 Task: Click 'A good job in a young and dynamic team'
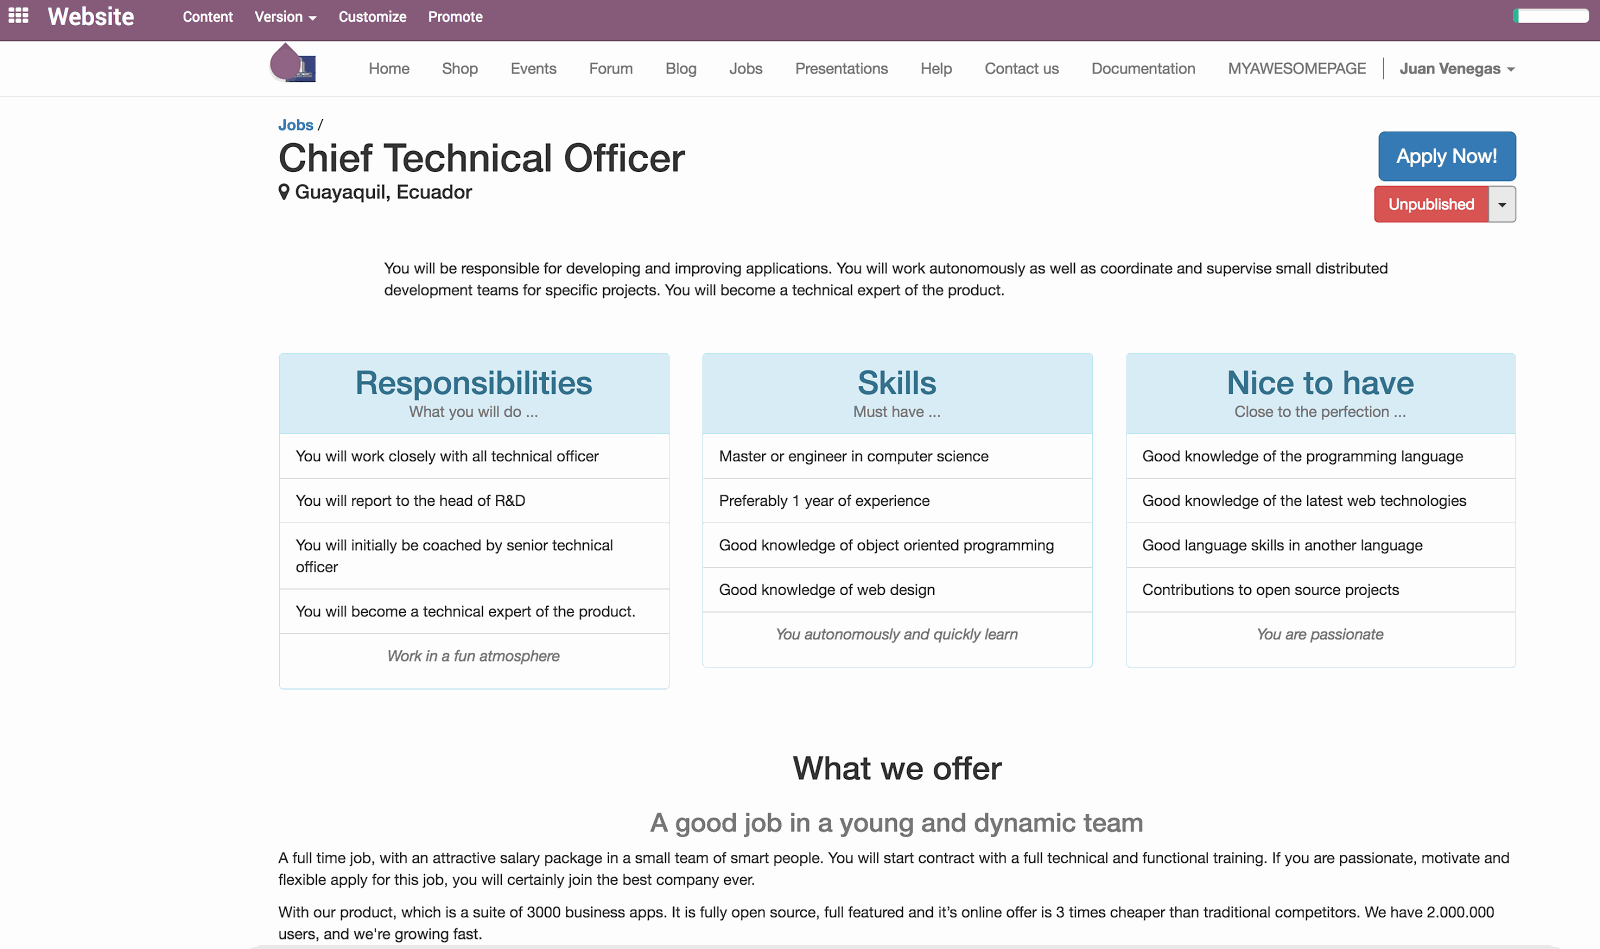pos(897,823)
